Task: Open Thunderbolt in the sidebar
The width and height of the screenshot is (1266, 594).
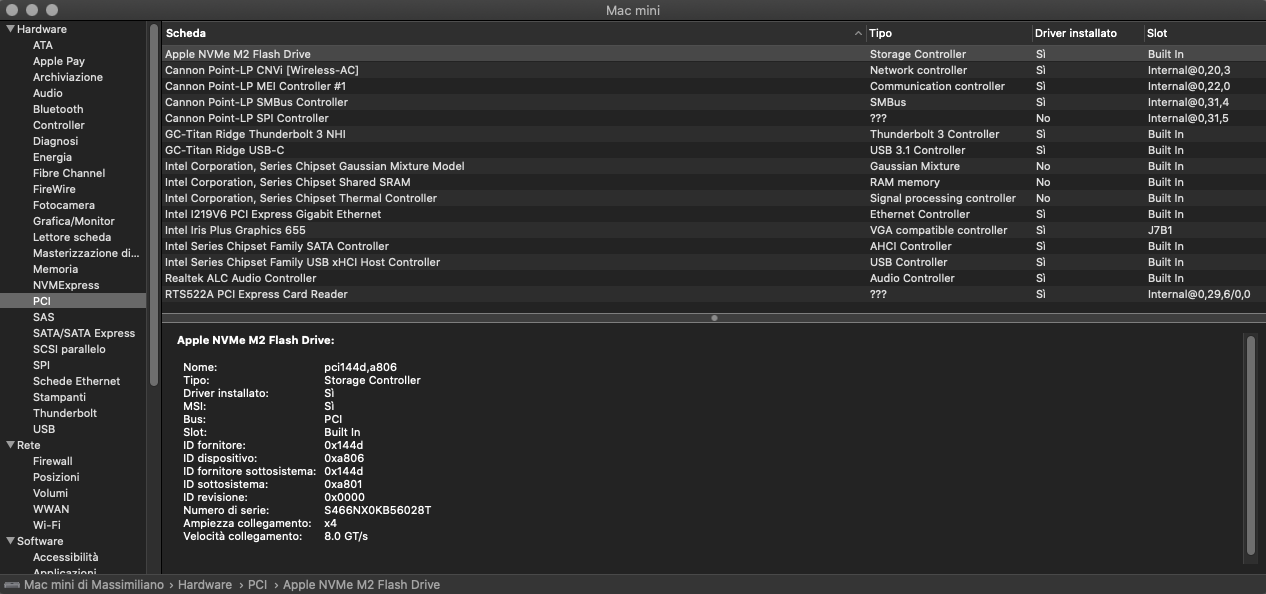Action: click(65, 413)
